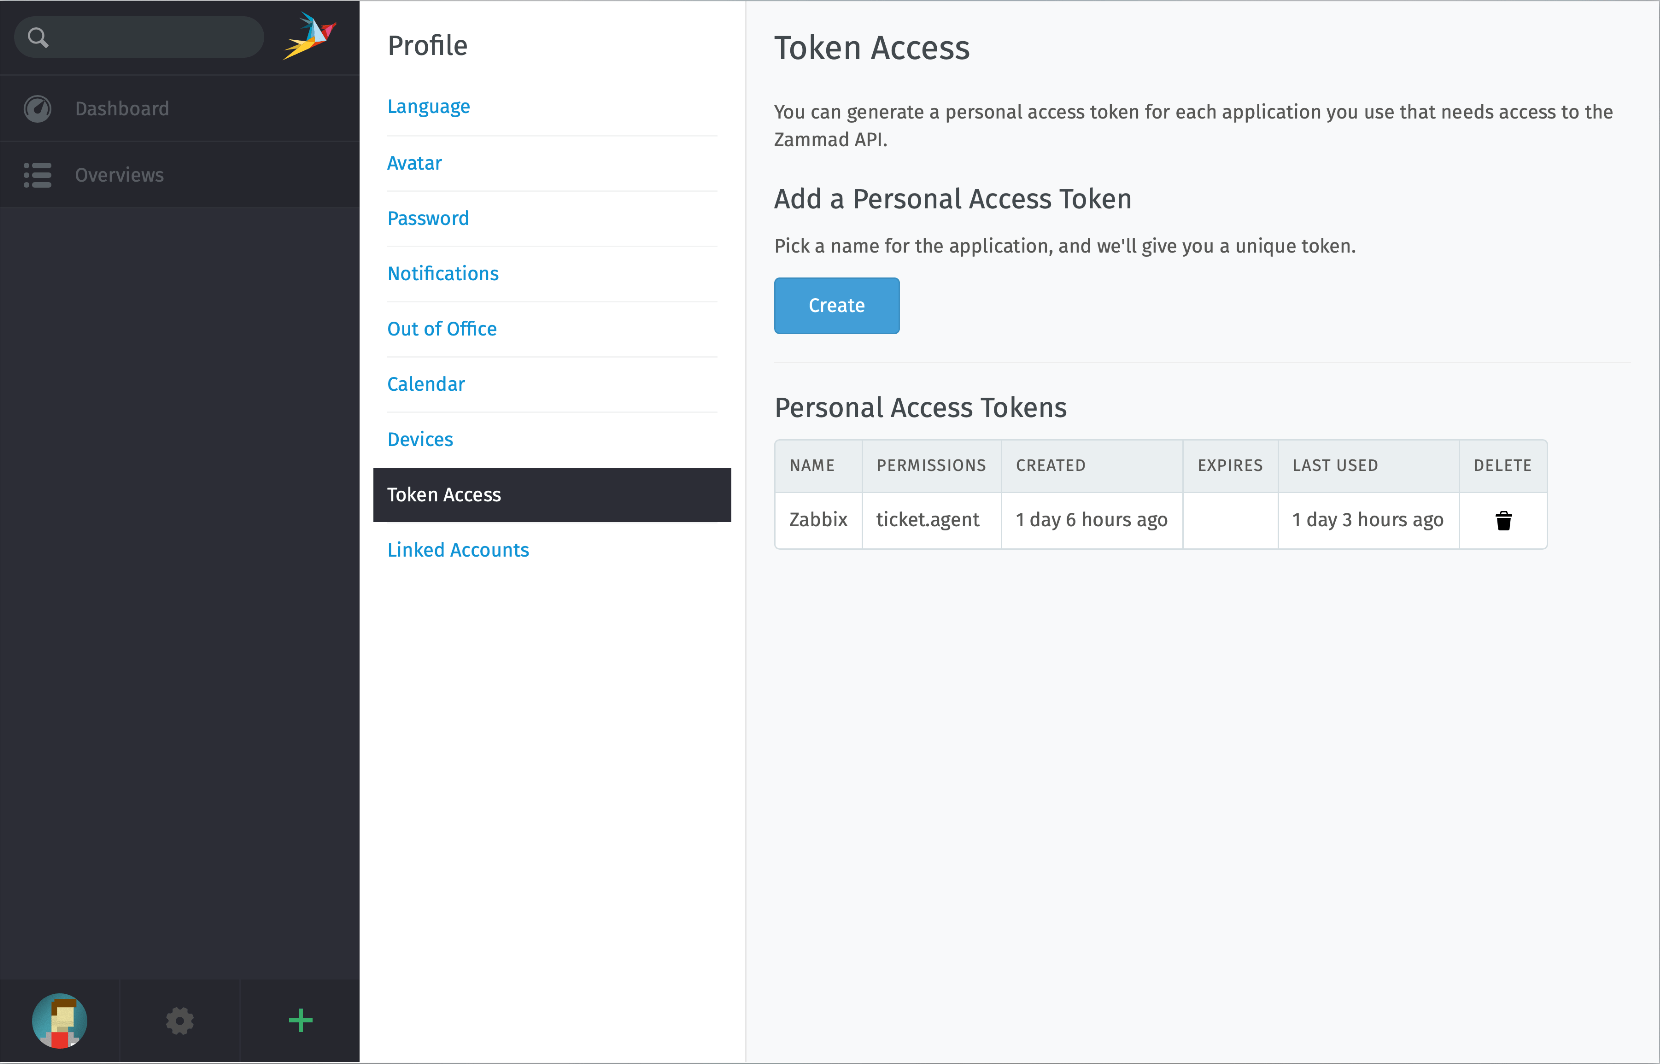Go to Avatar settings
Image resolution: width=1660 pixels, height=1064 pixels.
415,163
